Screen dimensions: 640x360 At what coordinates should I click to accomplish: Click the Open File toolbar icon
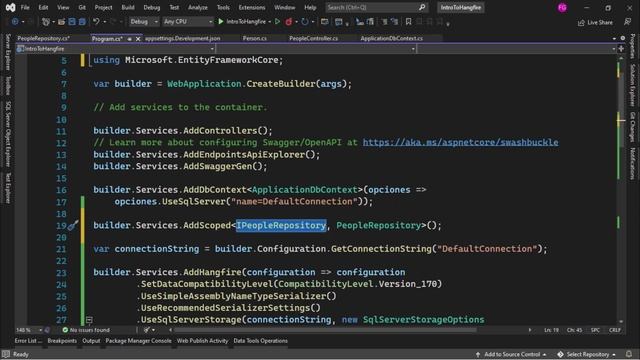tap(61, 22)
